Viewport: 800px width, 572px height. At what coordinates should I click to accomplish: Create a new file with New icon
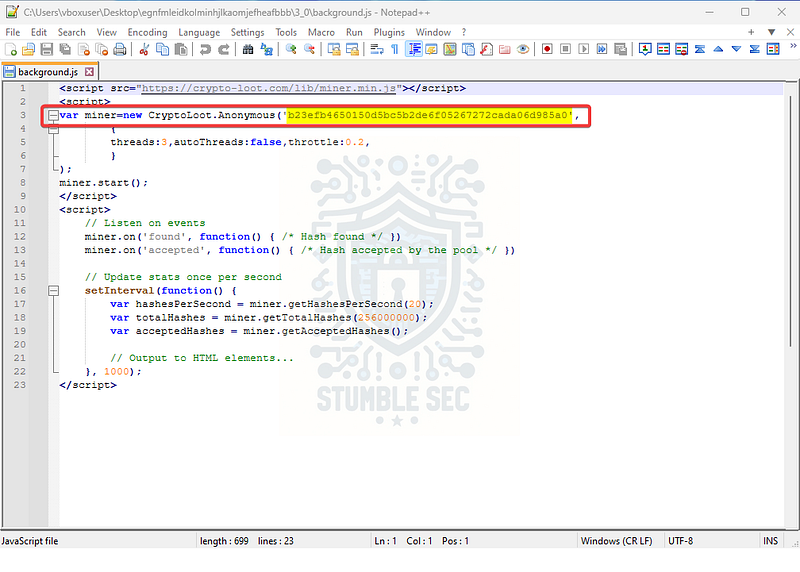point(11,49)
